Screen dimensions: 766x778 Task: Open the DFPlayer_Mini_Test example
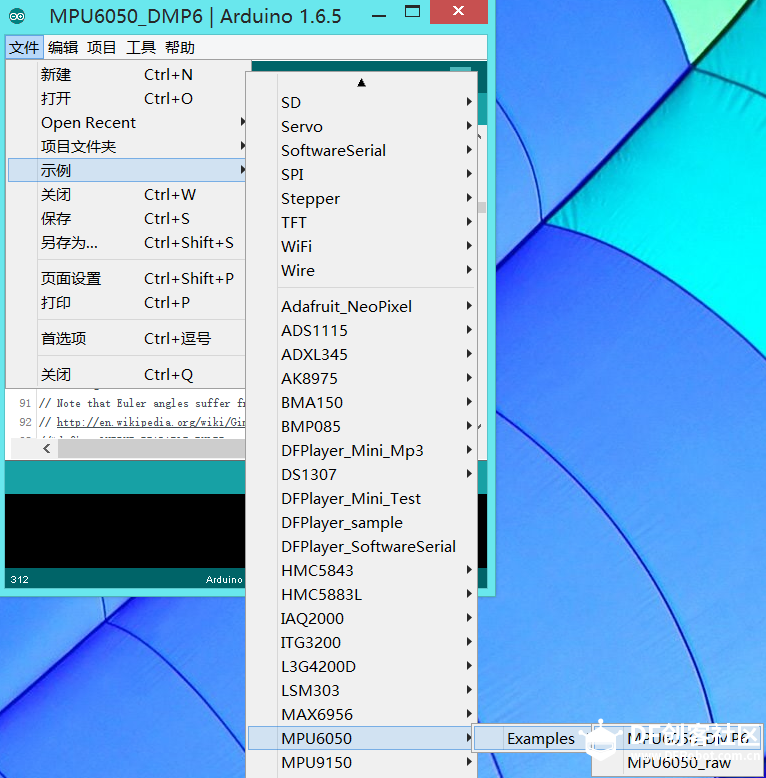[362, 498]
